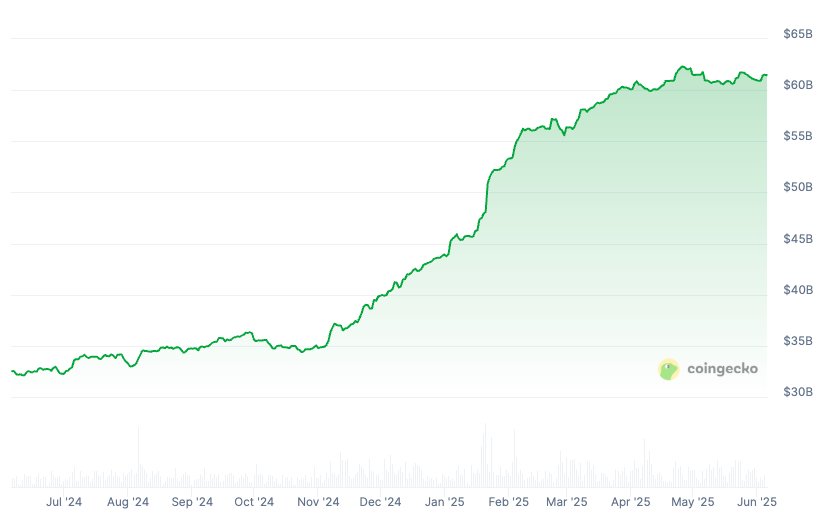Click the $50B y-axis label
The image size is (829, 525).
tap(798, 187)
